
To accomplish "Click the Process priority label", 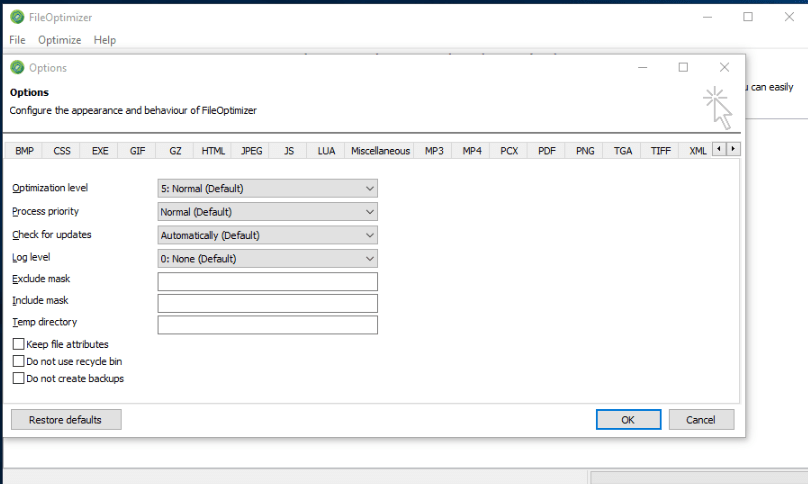I will pyautogui.click(x=45, y=211).
